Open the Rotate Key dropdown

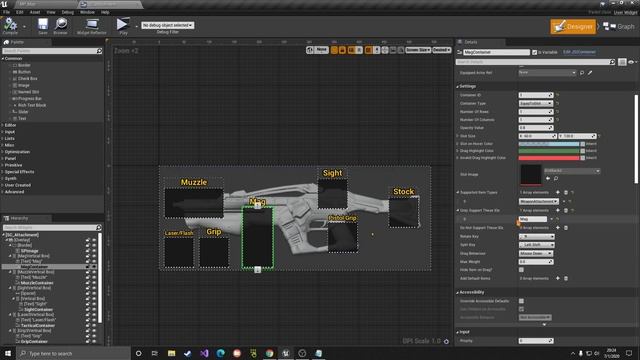[537, 236]
